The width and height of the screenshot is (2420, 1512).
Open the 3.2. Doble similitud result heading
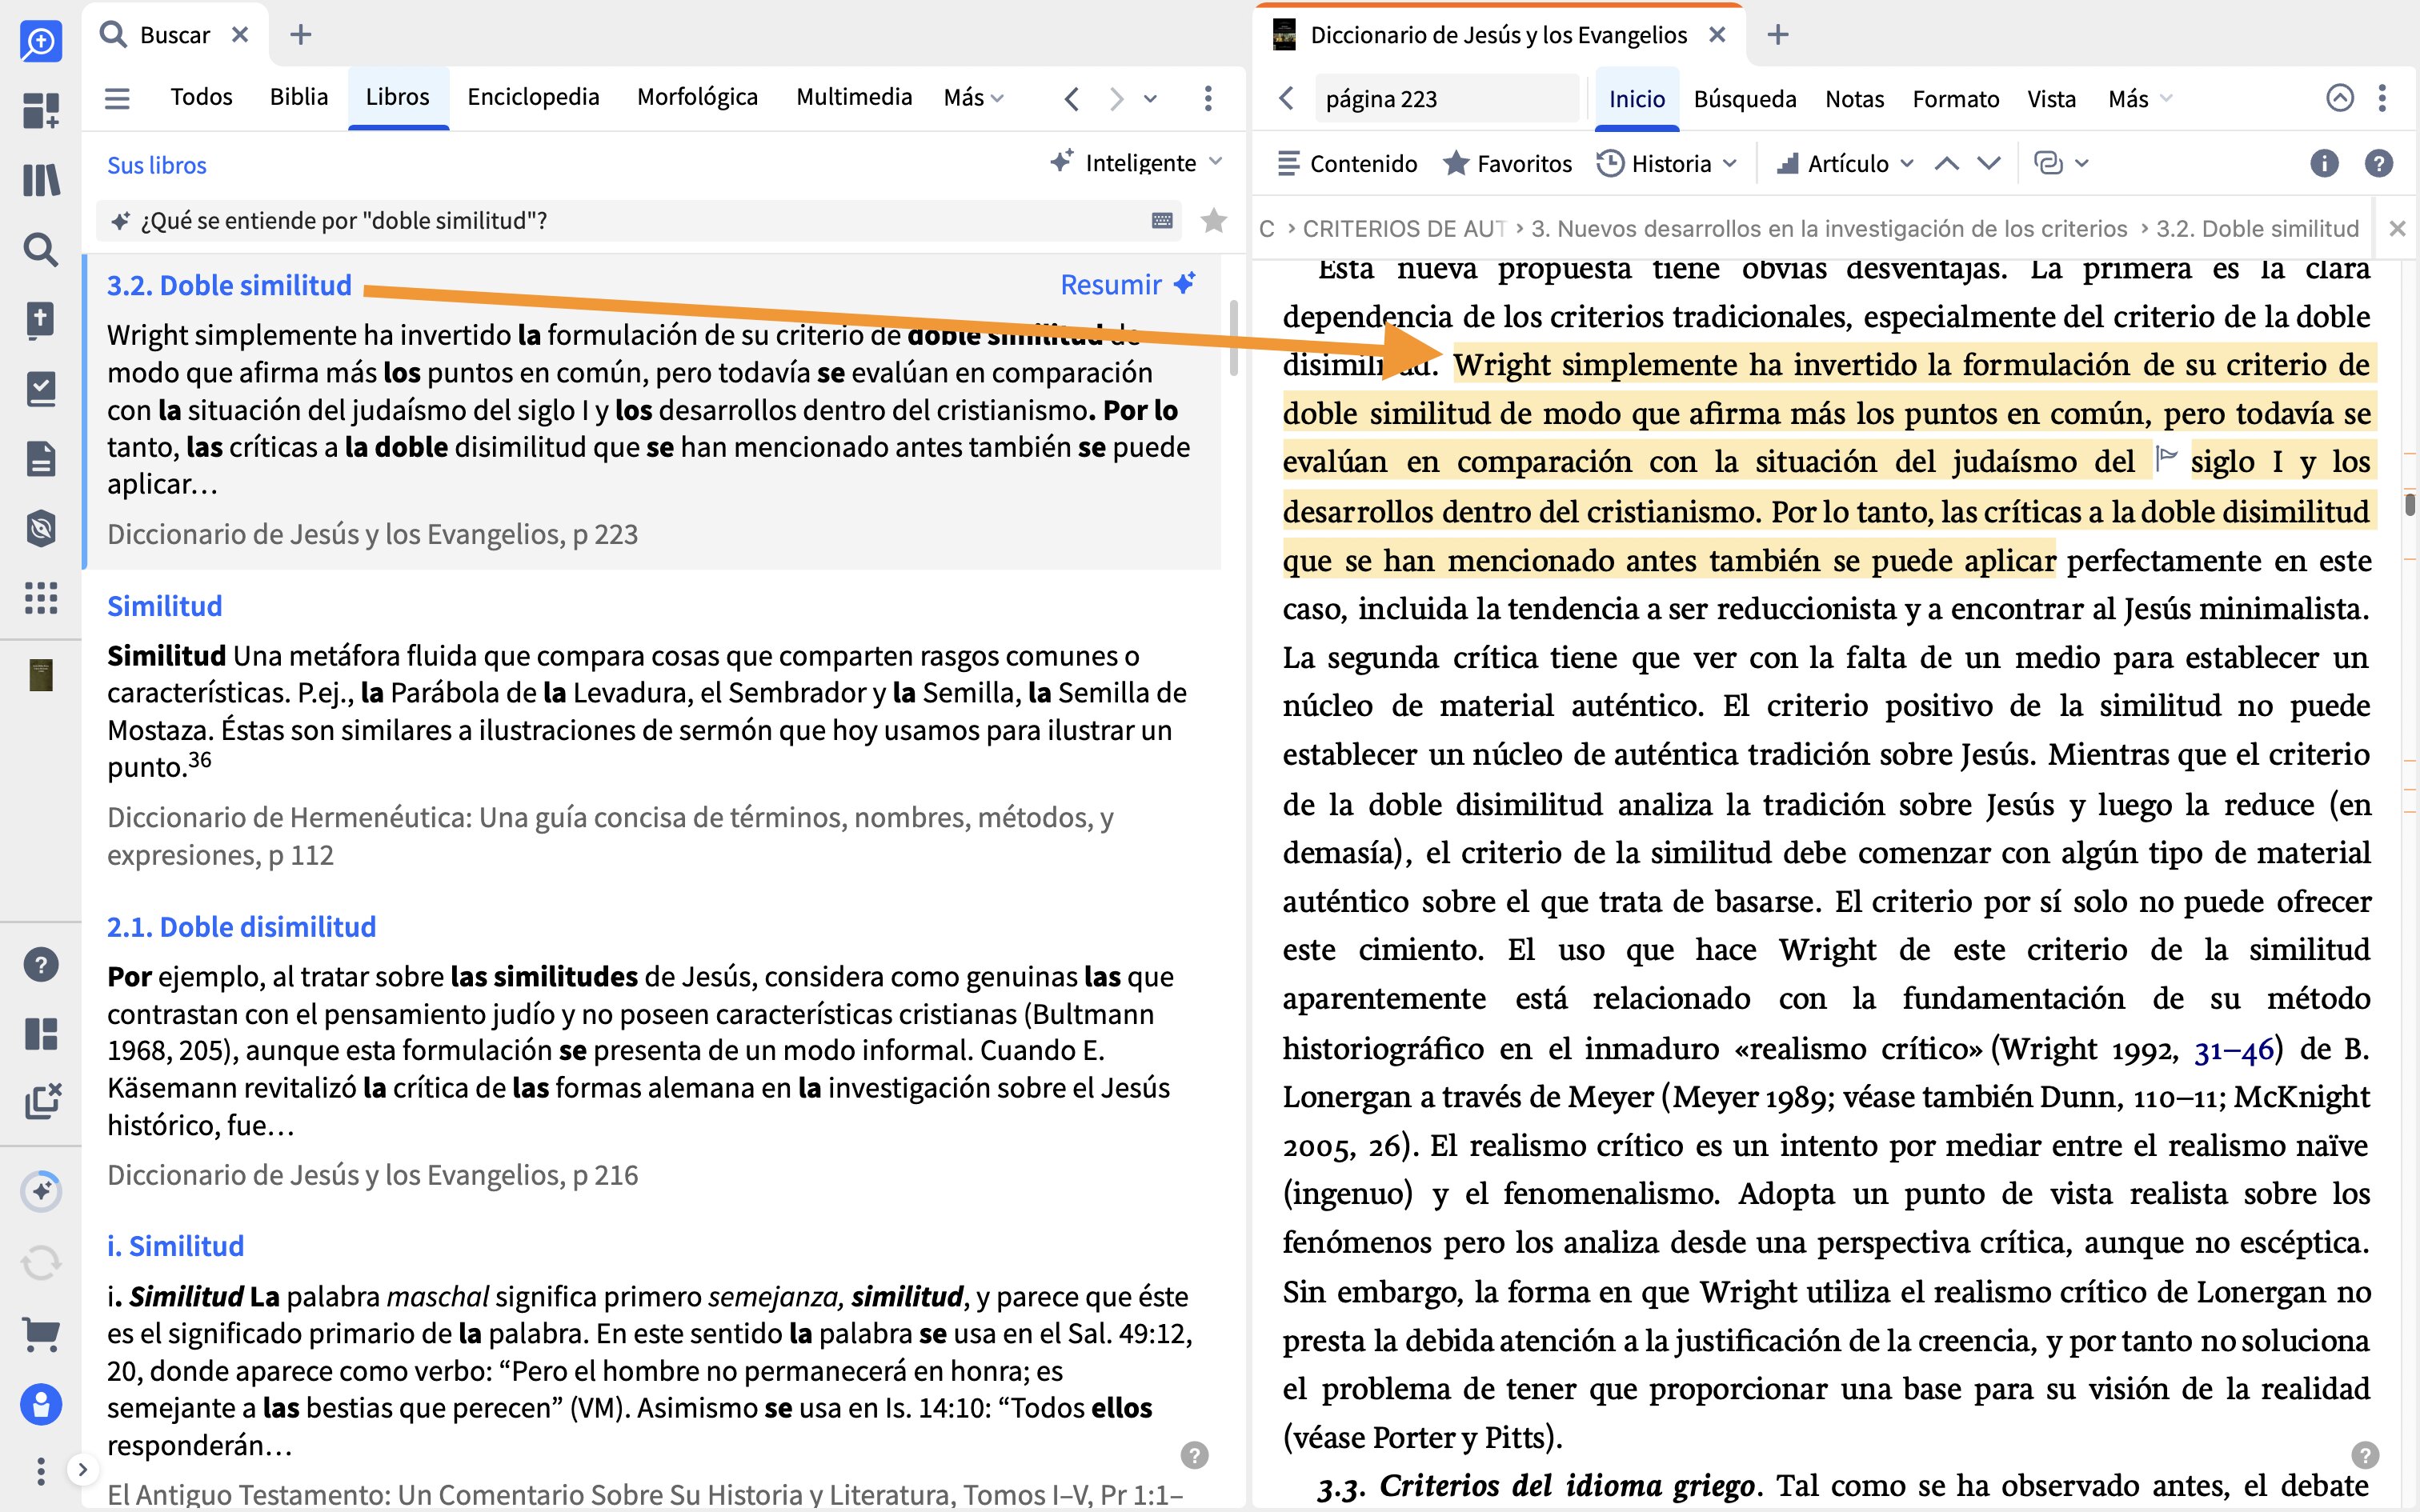229,285
